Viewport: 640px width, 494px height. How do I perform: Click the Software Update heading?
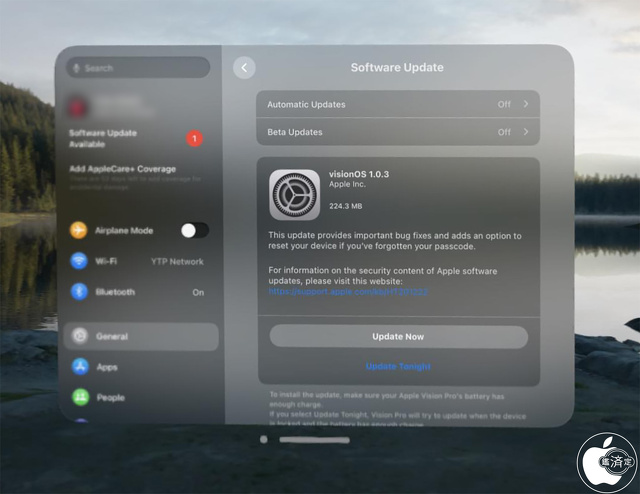pos(397,67)
